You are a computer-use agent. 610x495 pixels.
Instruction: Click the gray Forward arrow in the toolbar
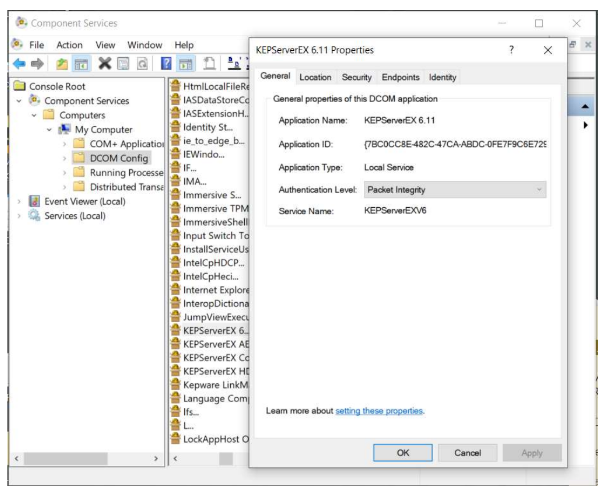coord(37,63)
